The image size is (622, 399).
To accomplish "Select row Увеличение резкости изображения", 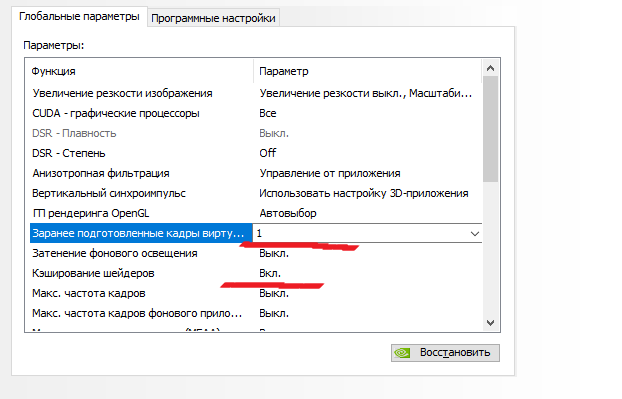I will tap(256, 93).
